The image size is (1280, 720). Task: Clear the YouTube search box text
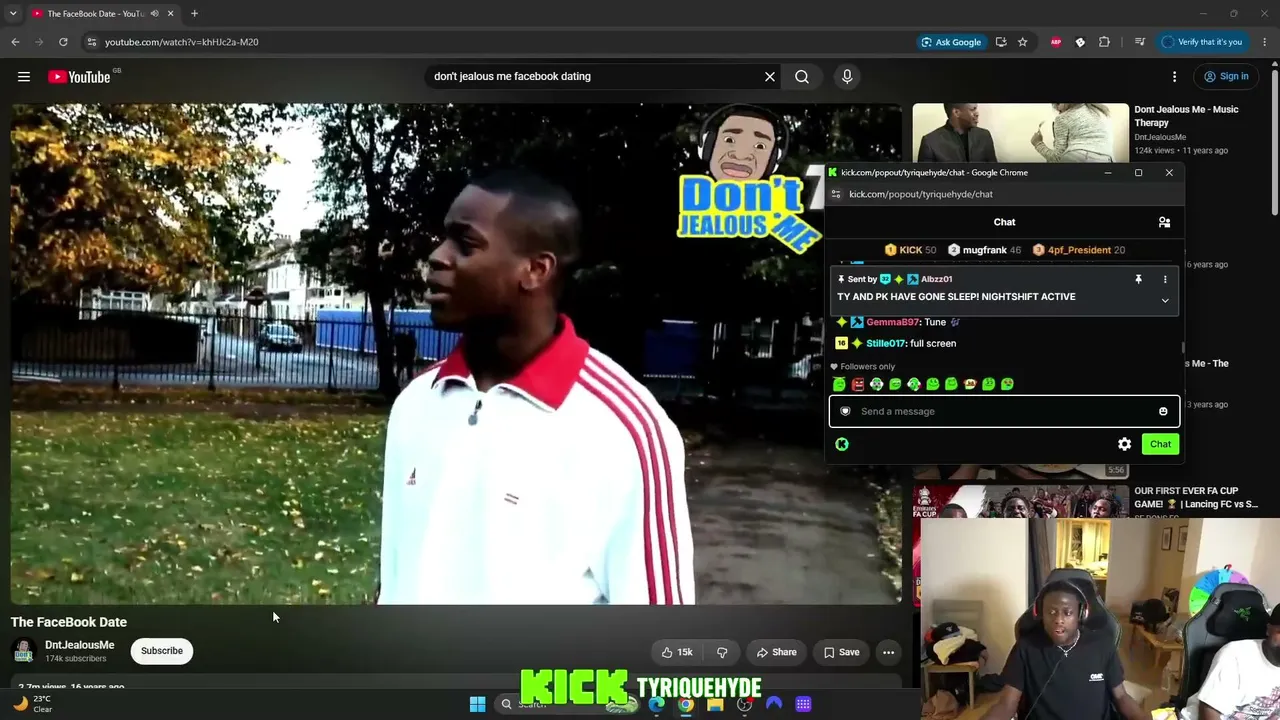tap(770, 76)
